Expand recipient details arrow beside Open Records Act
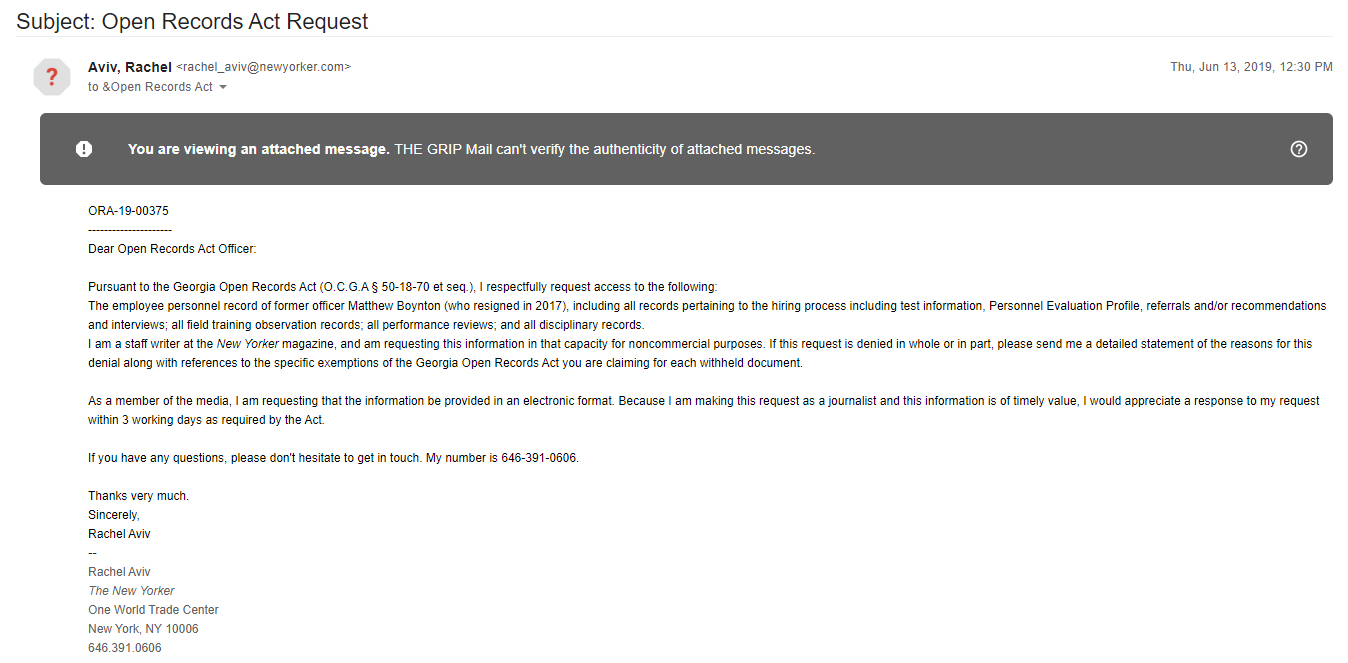Screen dimensions: 1348x663 point(223,88)
